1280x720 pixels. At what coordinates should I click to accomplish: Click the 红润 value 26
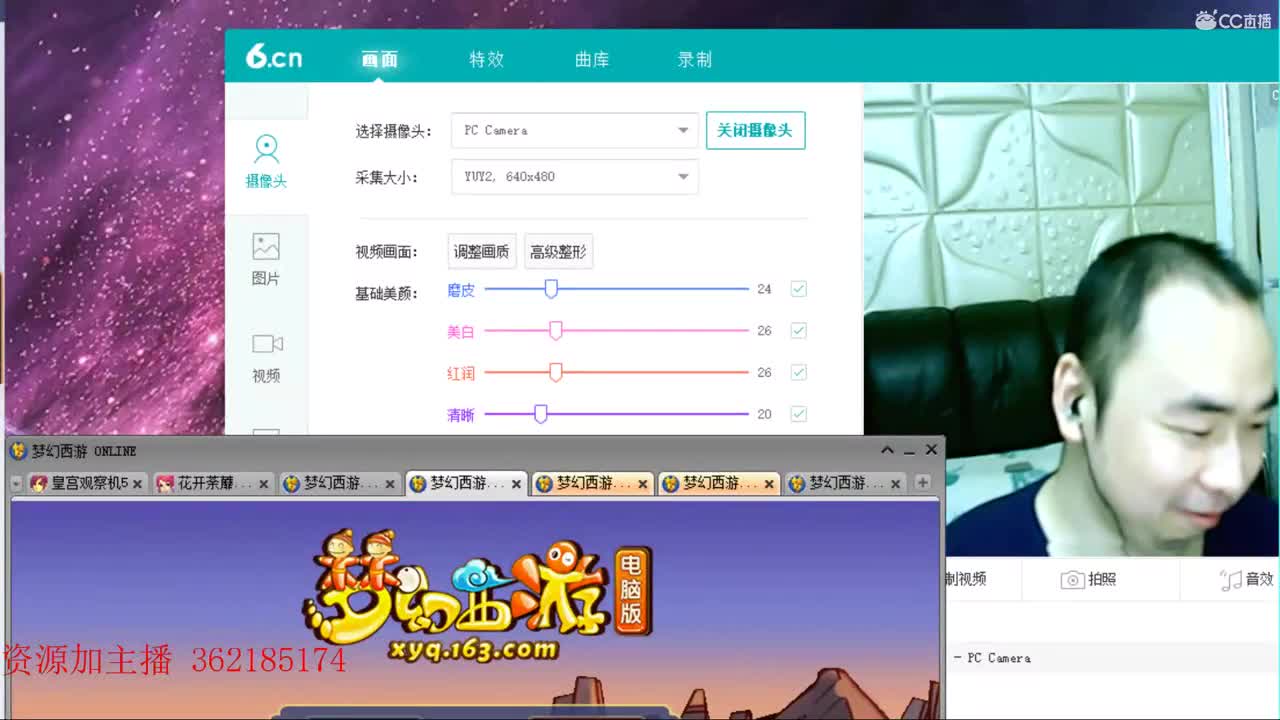[764, 372]
